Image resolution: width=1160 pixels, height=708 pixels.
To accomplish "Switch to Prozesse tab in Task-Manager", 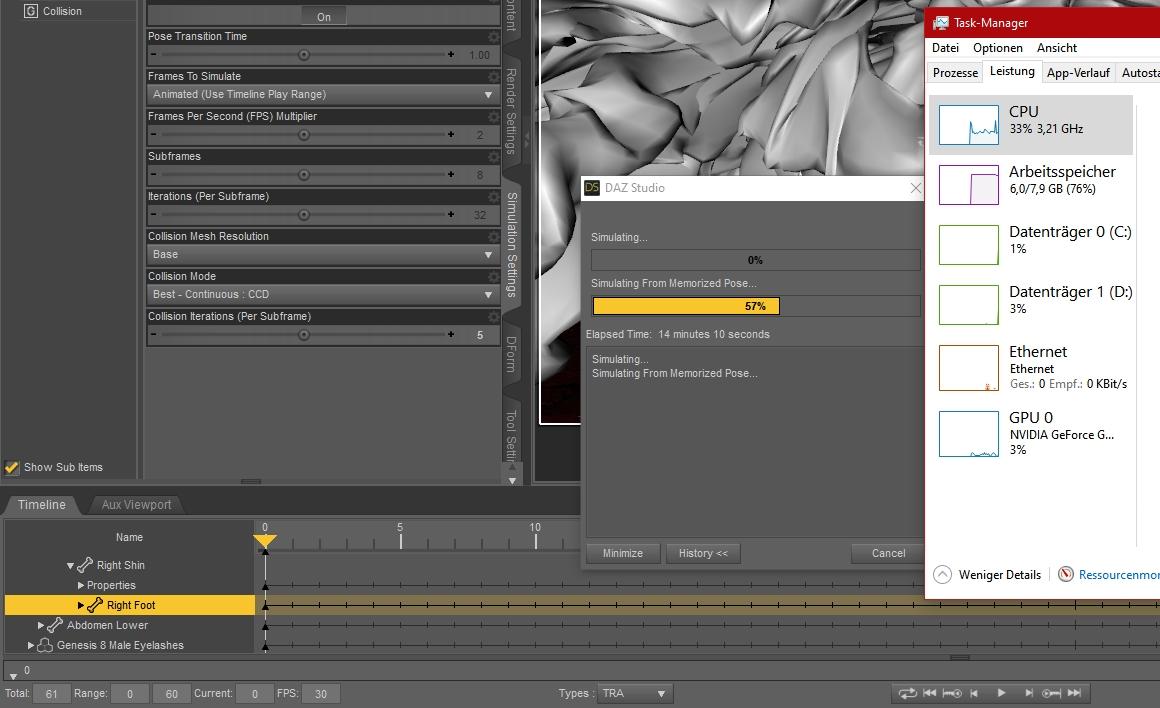I will pos(955,73).
